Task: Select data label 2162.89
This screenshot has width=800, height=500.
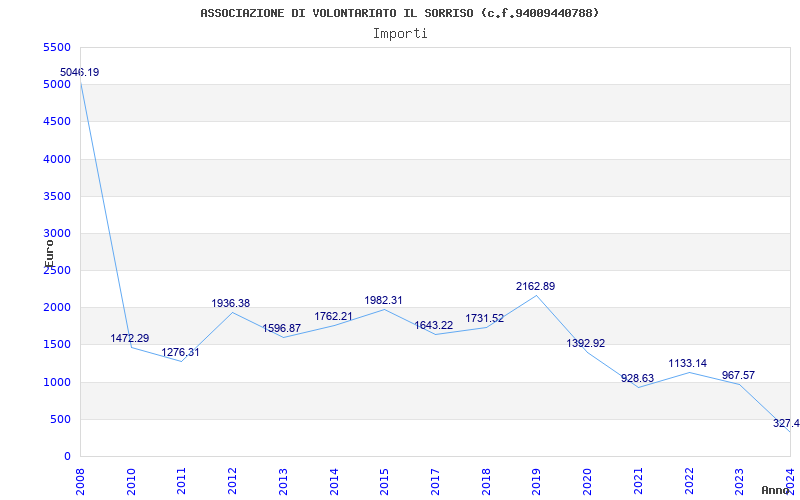Action: [535, 287]
